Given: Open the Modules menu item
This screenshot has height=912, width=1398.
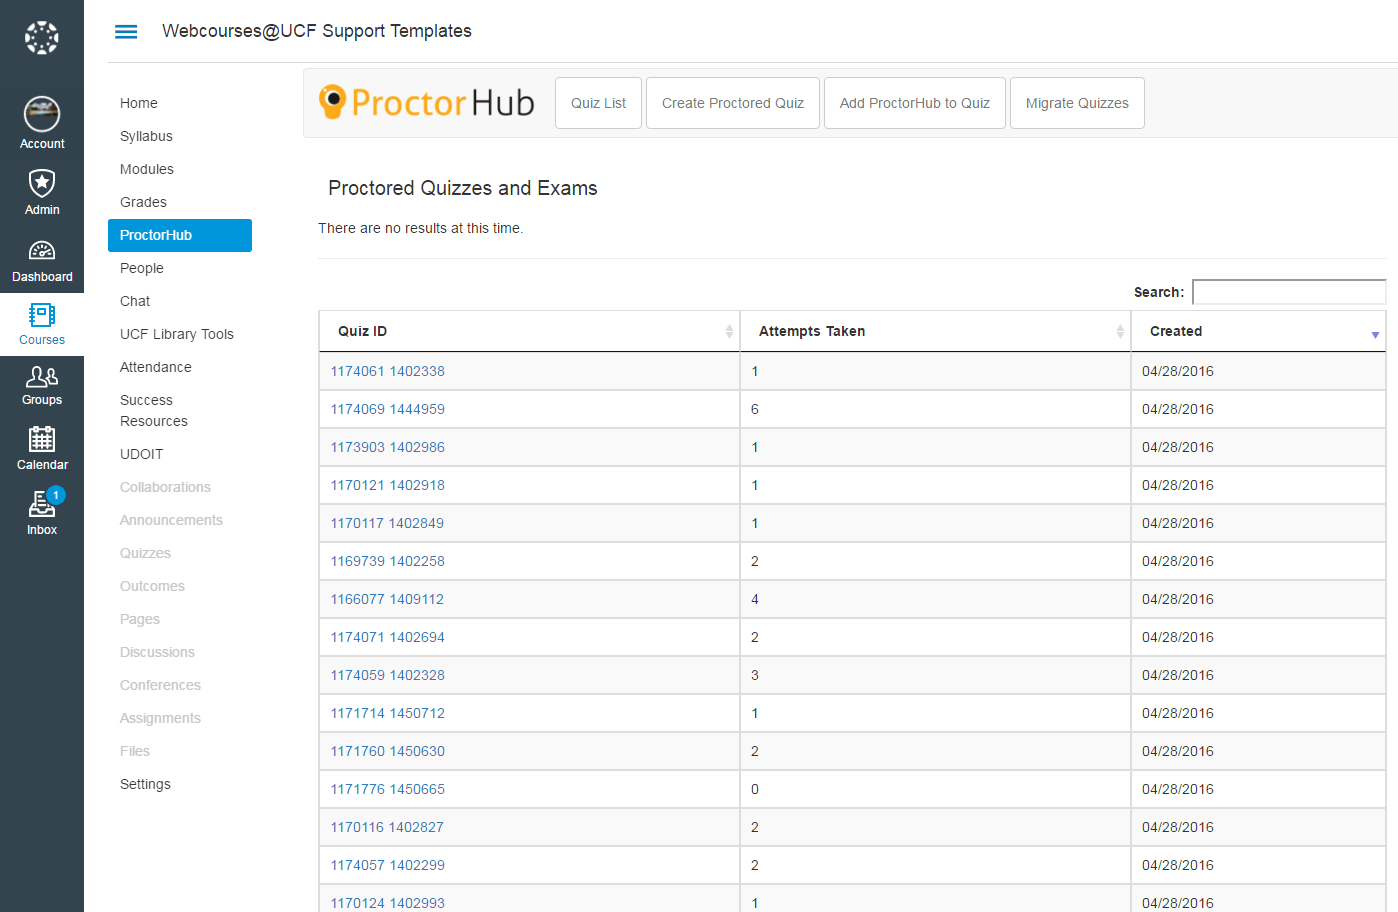Looking at the screenshot, I should (x=147, y=169).
